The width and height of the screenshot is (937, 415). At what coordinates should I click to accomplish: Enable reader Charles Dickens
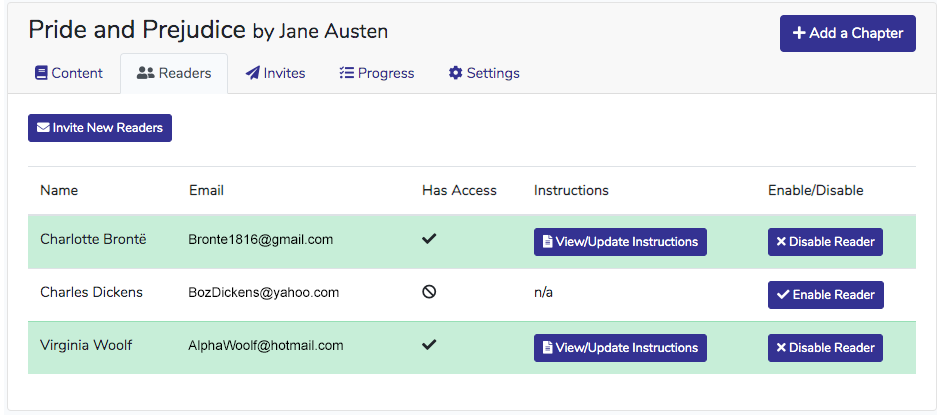(825, 295)
